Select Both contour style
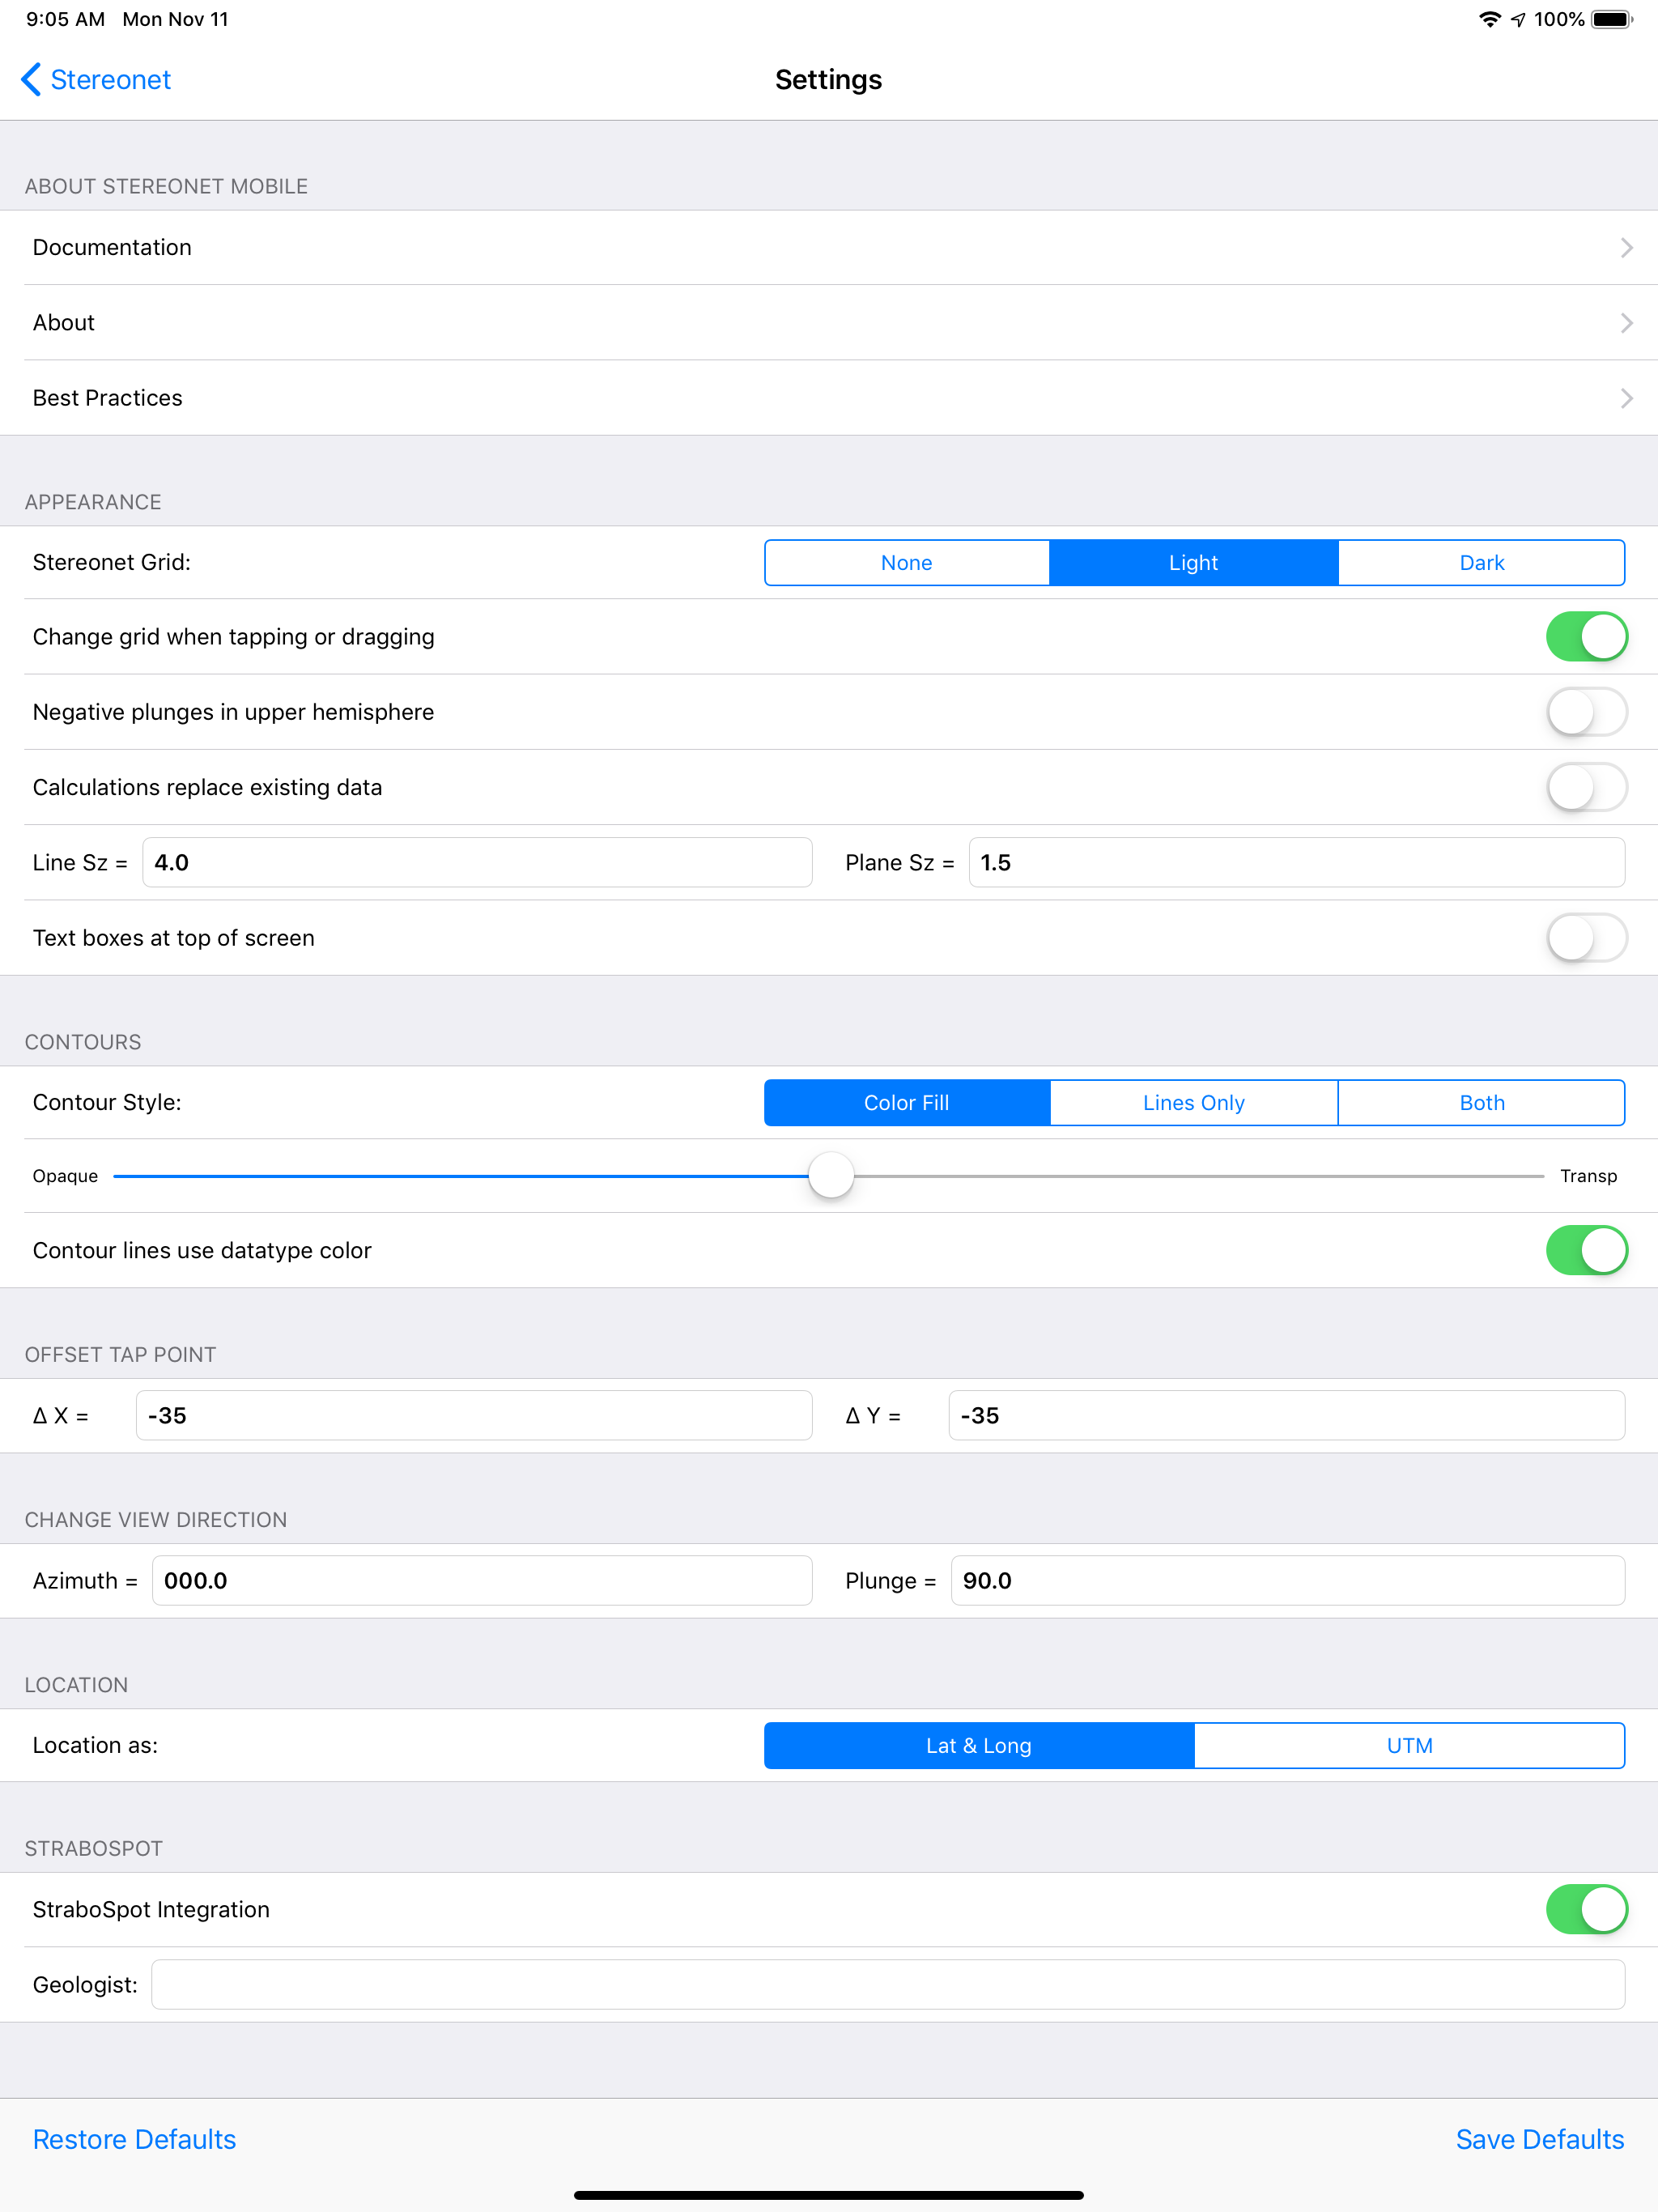Image resolution: width=1658 pixels, height=2212 pixels. pos(1482,1102)
